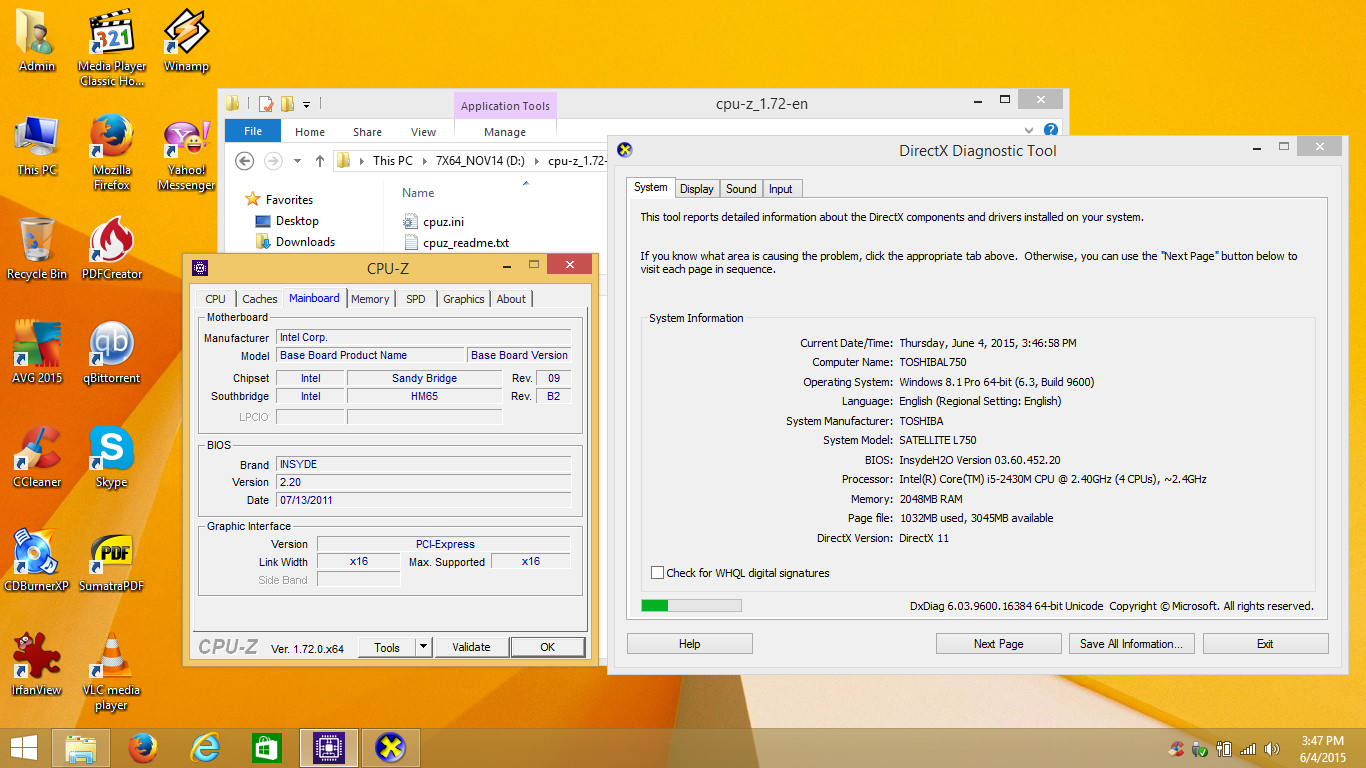Image resolution: width=1366 pixels, height=768 pixels.
Task: Open Explorer help question-mark icon
Action: click(x=1050, y=130)
